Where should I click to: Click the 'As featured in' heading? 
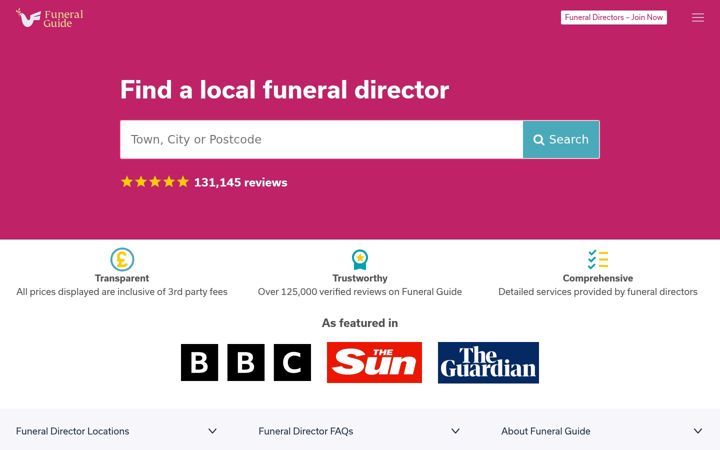[360, 323]
